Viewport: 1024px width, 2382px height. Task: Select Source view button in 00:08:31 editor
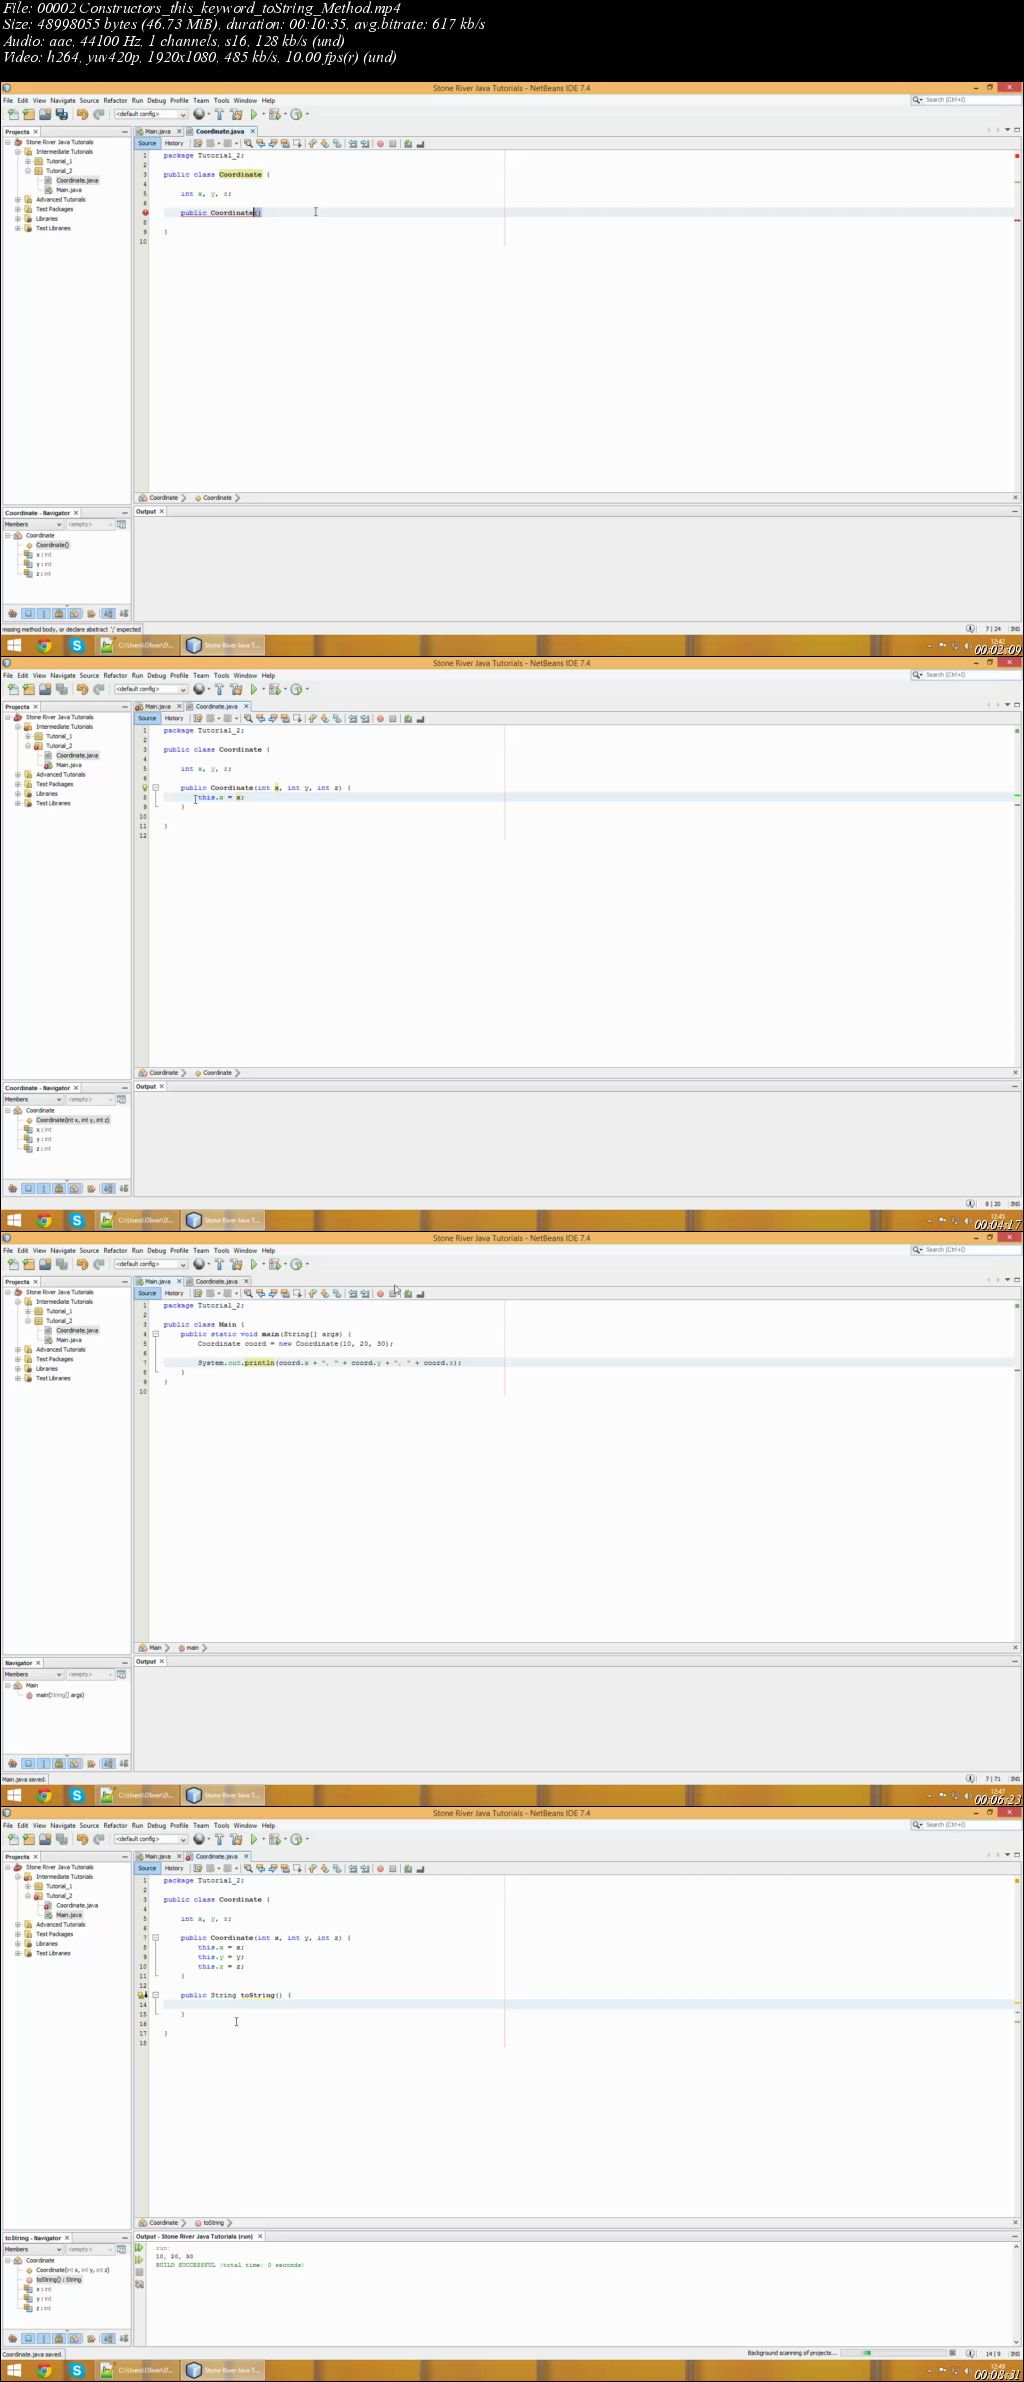[x=147, y=1869]
